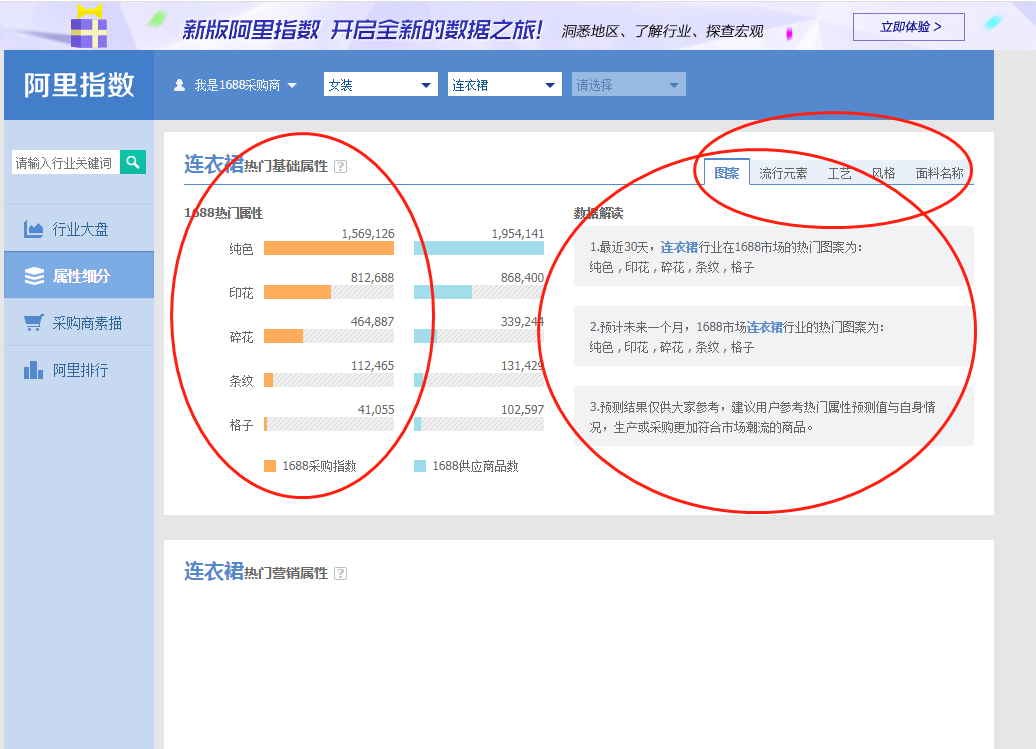Click the 格子 attribute label
The height and width of the screenshot is (749, 1036).
click(x=241, y=425)
